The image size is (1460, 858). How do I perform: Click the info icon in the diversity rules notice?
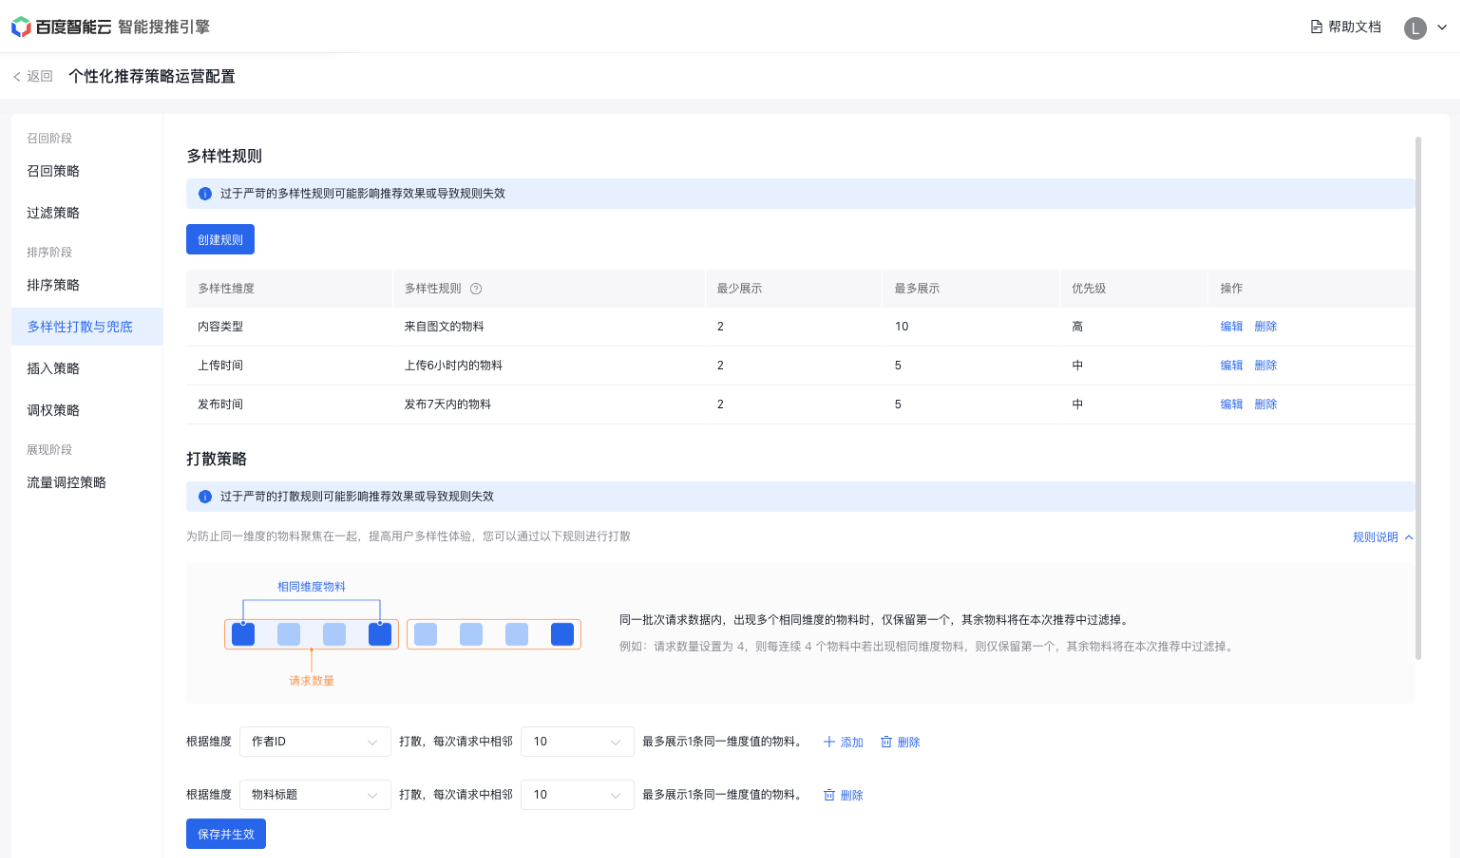click(205, 194)
